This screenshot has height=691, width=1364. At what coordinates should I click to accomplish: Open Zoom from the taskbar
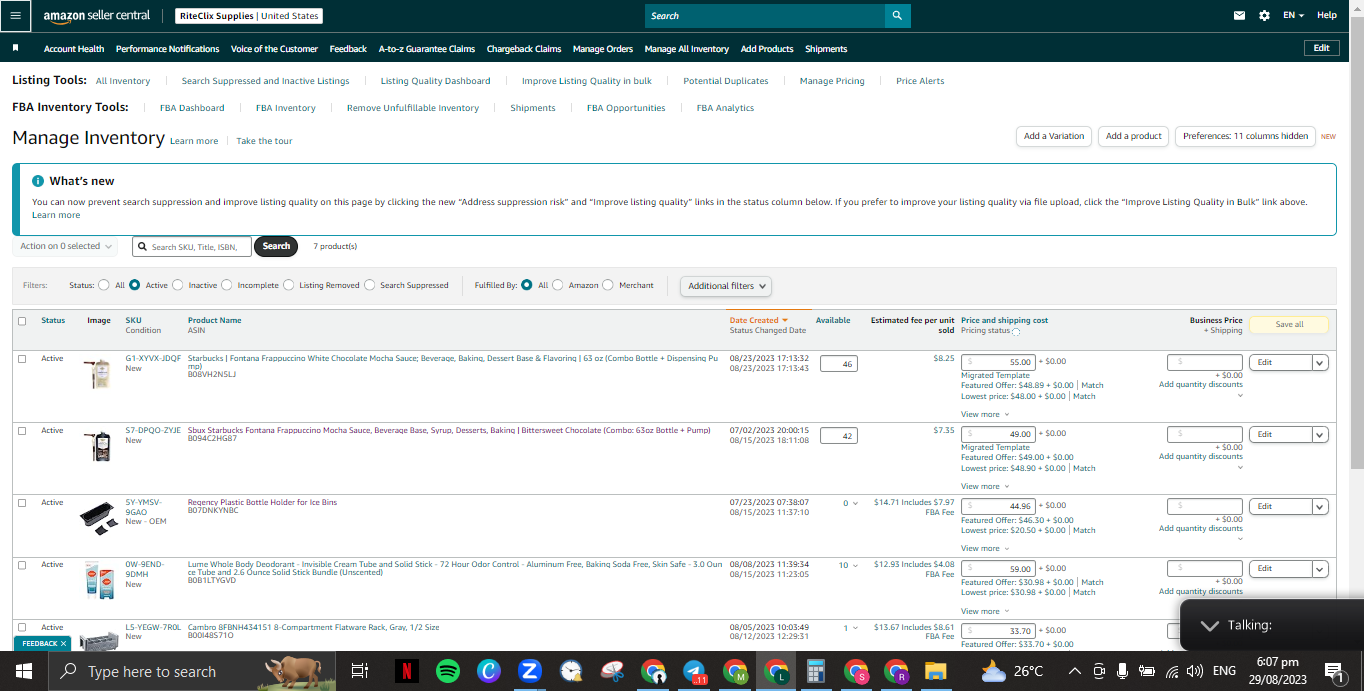point(529,671)
